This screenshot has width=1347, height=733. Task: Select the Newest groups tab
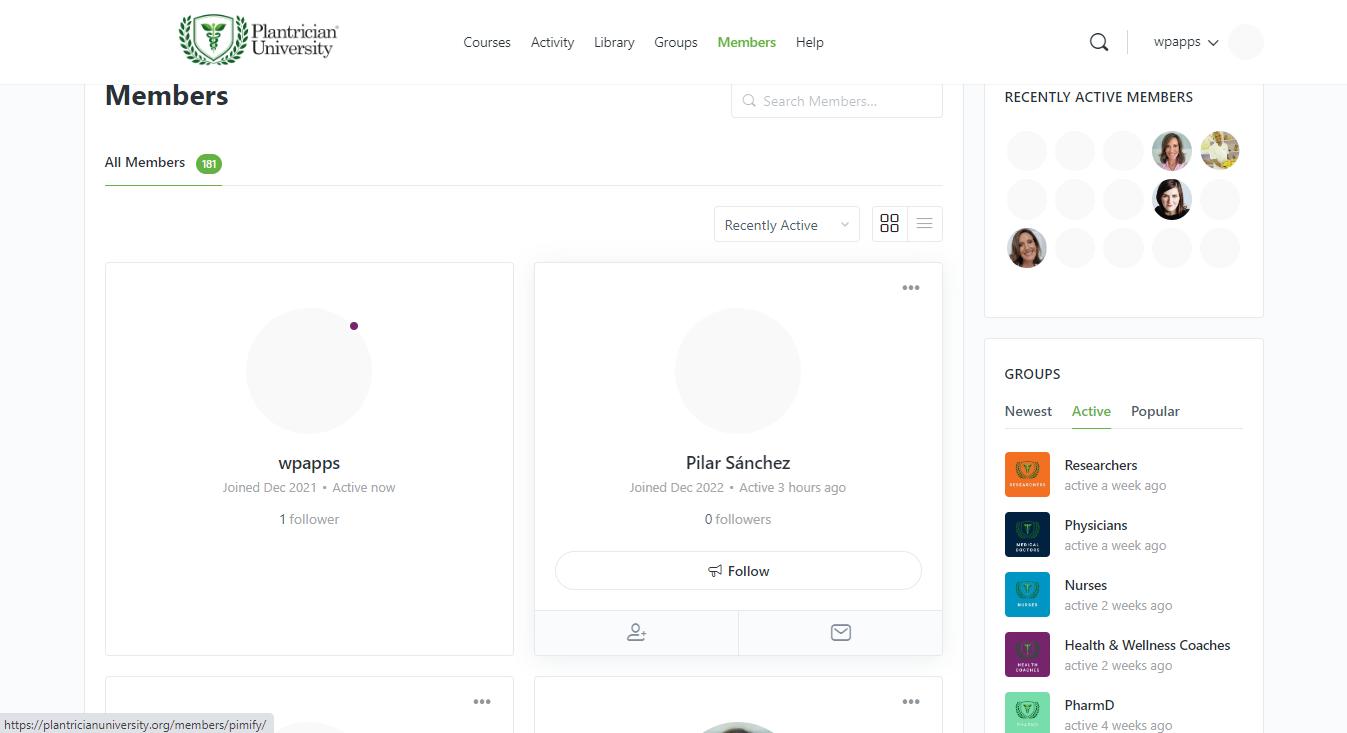pyautogui.click(x=1028, y=411)
